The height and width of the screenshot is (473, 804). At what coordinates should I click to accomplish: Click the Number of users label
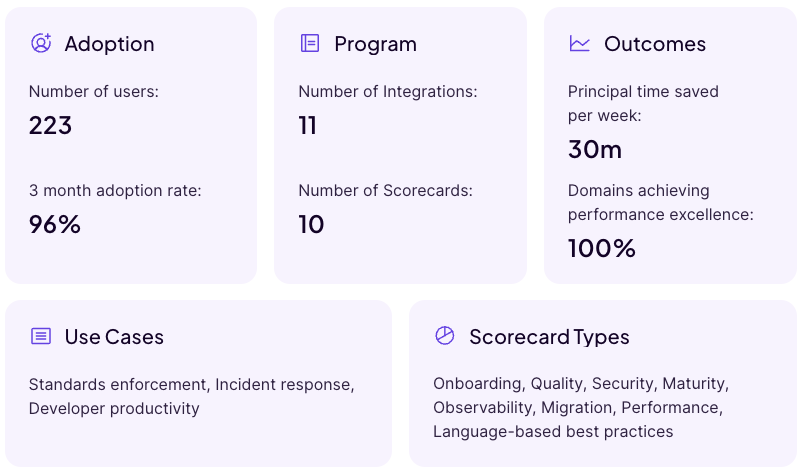pyautogui.click(x=94, y=92)
